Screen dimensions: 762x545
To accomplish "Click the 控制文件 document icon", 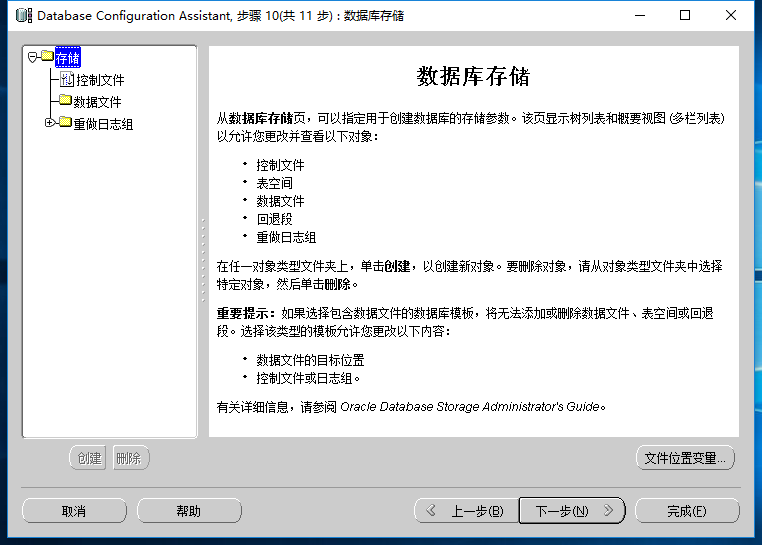I will pos(67,79).
